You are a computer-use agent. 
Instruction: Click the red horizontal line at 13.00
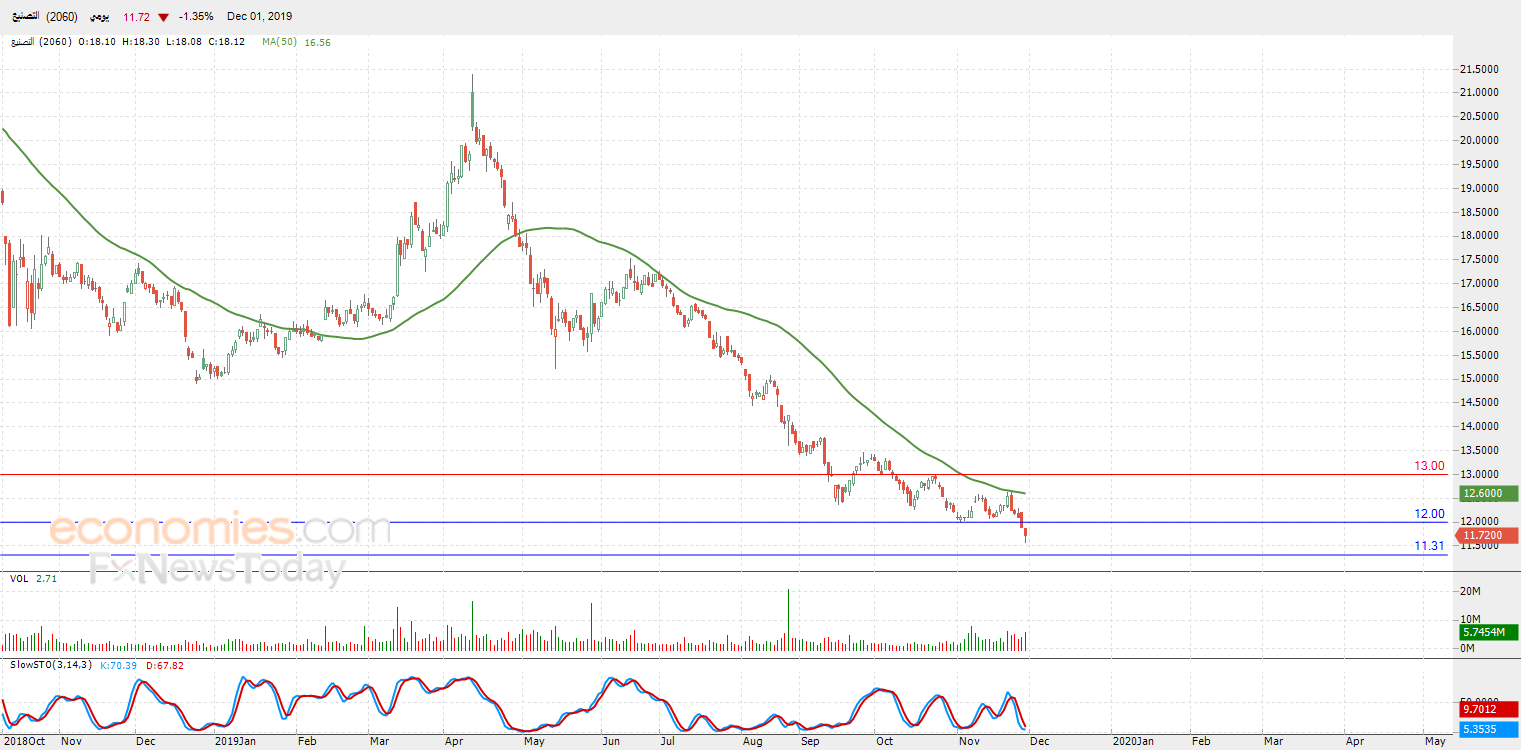[723, 475]
